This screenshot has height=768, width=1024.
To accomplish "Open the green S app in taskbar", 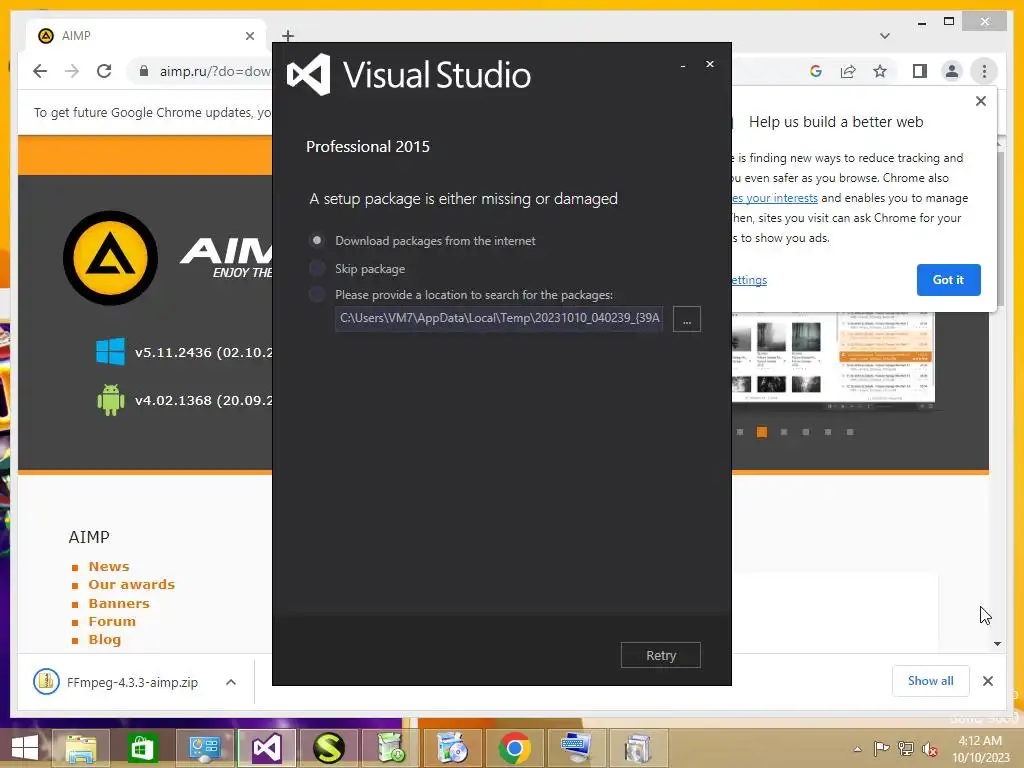I will coord(328,748).
